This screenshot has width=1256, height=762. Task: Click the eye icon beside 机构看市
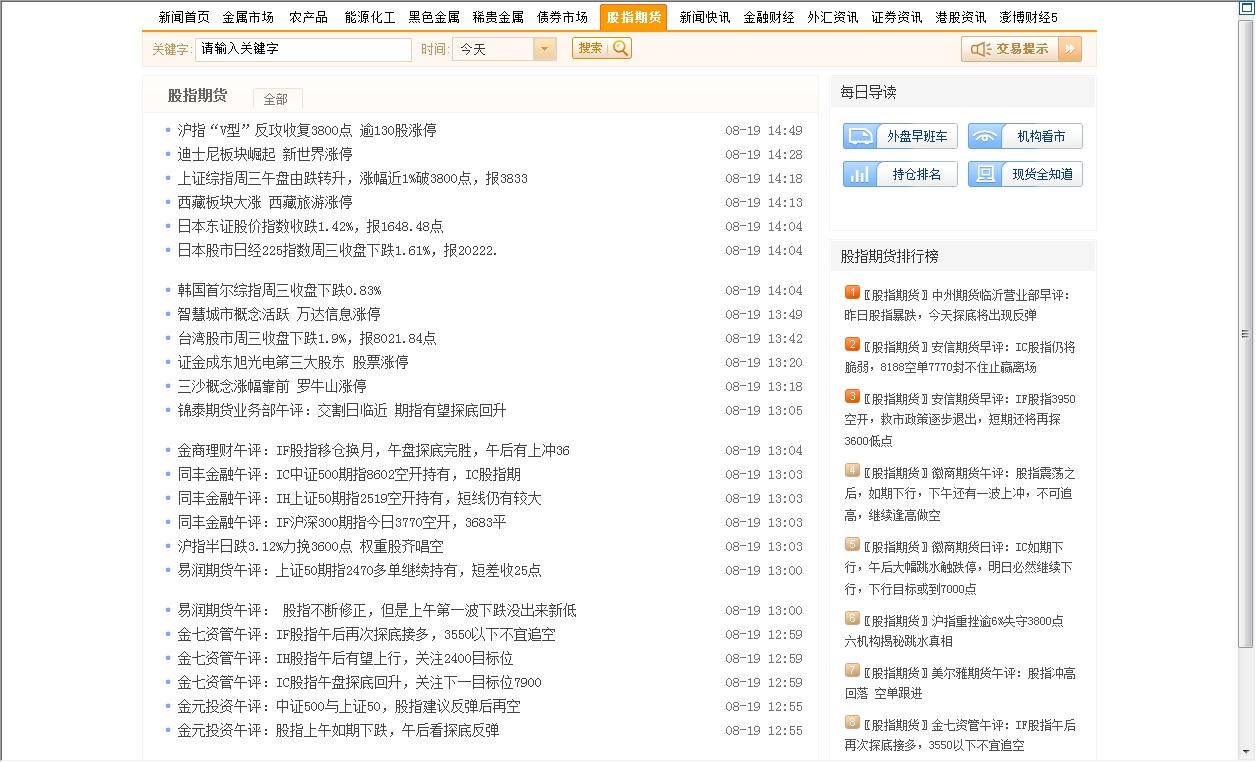pyautogui.click(x=985, y=137)
